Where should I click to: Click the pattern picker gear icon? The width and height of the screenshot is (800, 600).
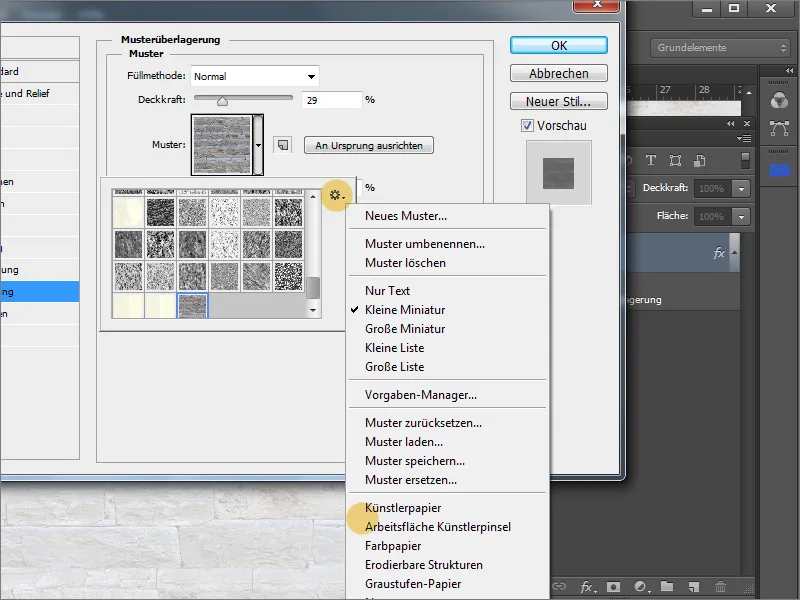click(x=336, y=195)
